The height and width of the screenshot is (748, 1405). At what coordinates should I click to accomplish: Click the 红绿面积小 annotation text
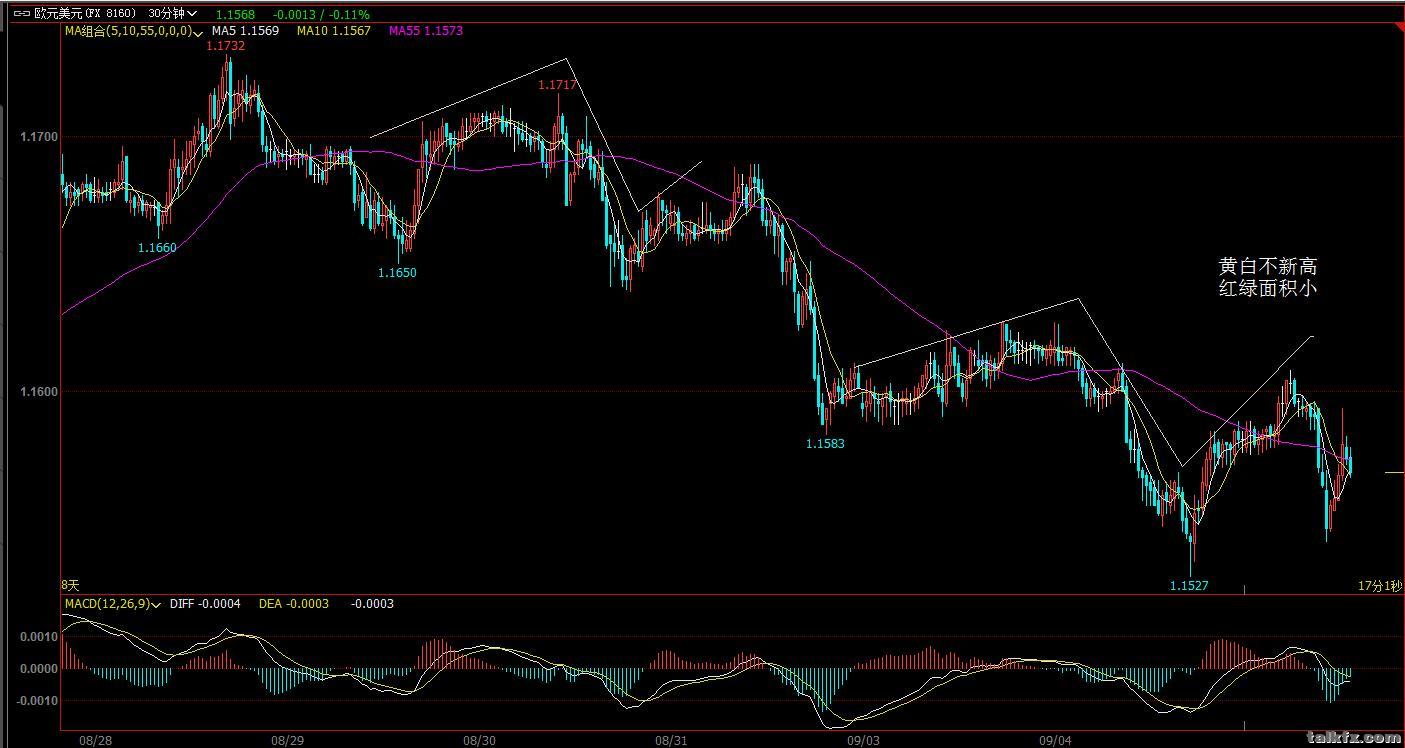click(x=1268, y=288)
